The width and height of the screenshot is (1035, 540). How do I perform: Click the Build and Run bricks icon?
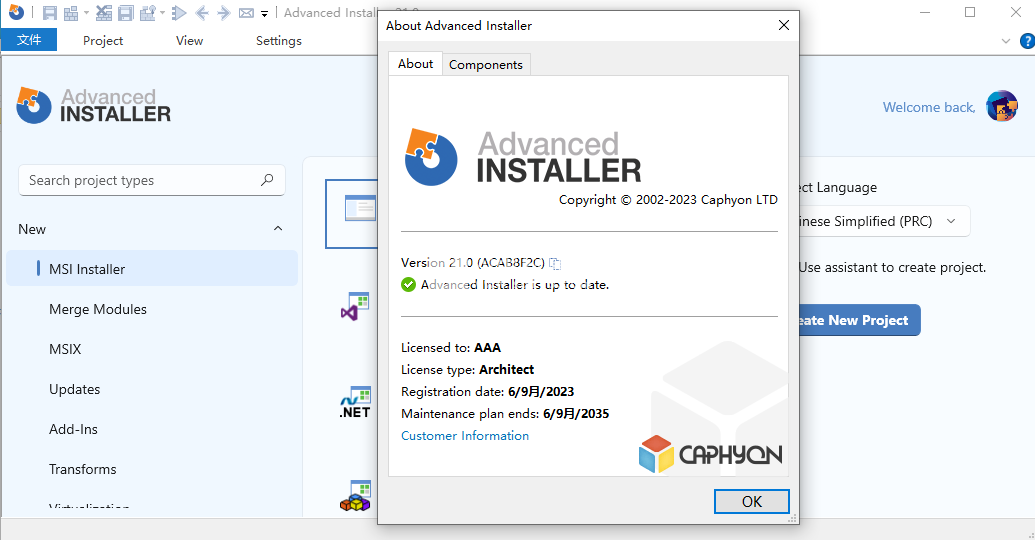coord(148,13)
